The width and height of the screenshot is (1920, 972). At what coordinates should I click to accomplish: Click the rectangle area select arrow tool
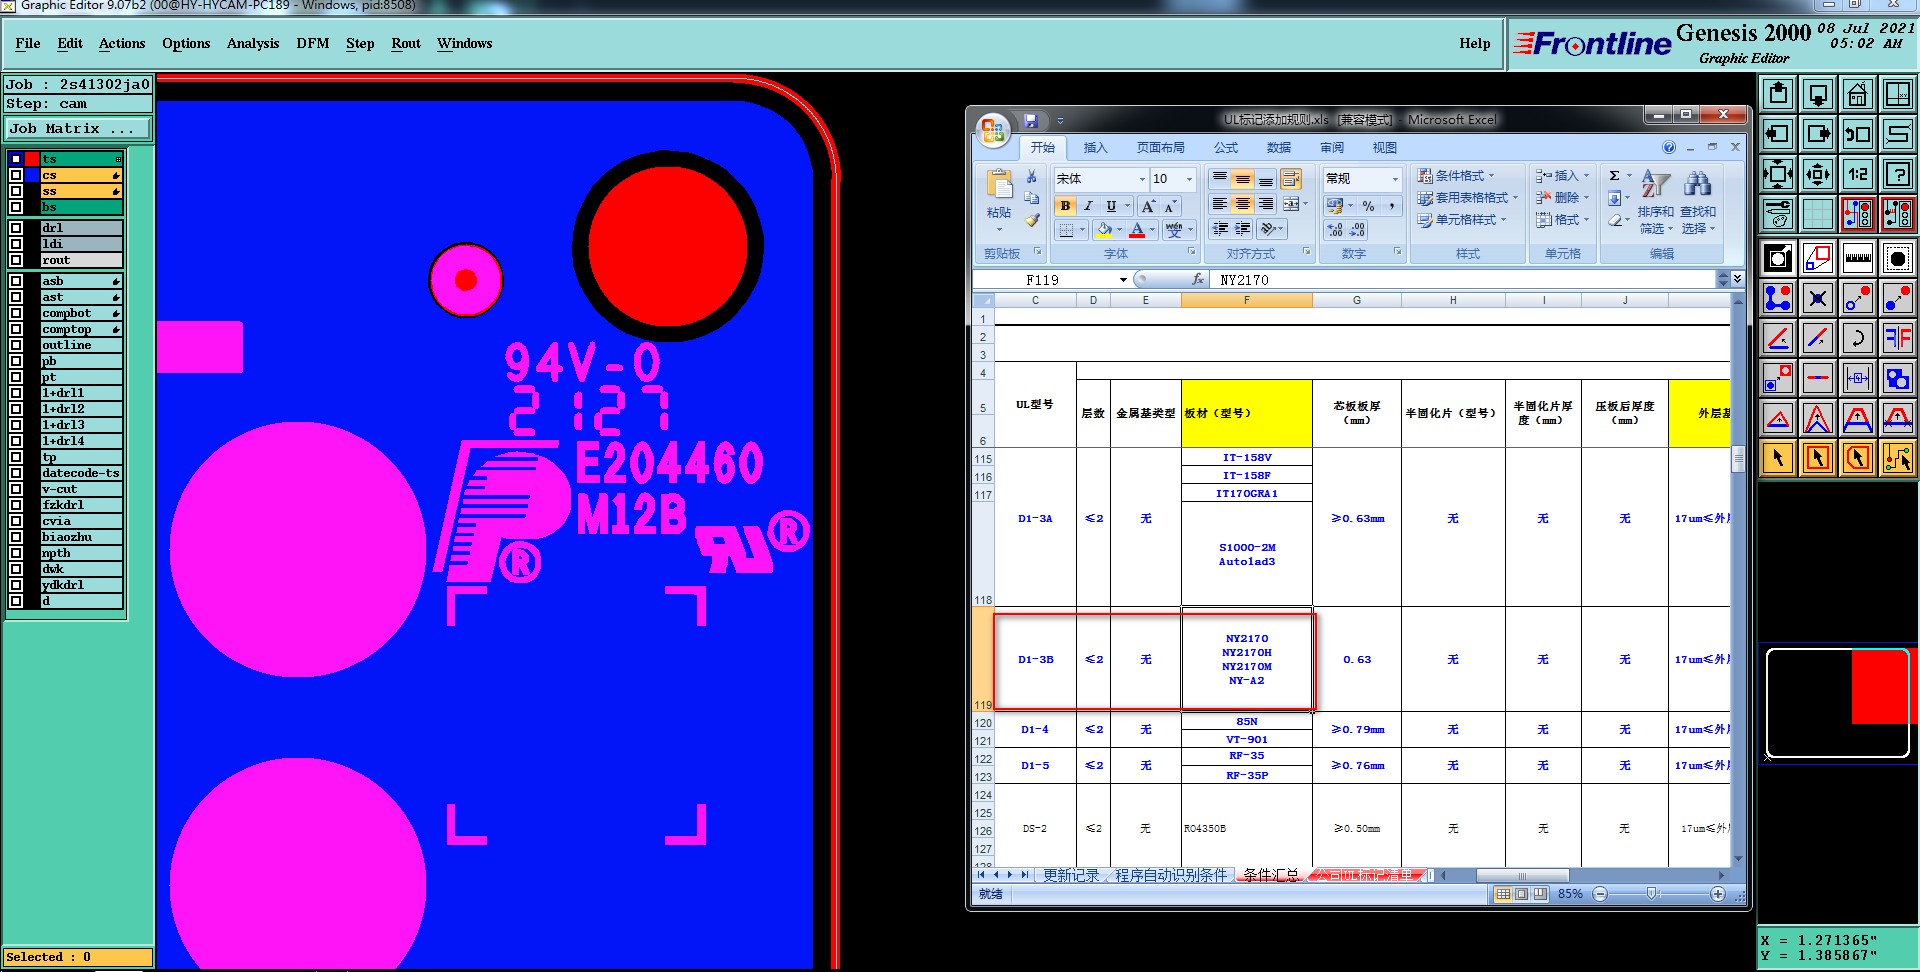1817,458
